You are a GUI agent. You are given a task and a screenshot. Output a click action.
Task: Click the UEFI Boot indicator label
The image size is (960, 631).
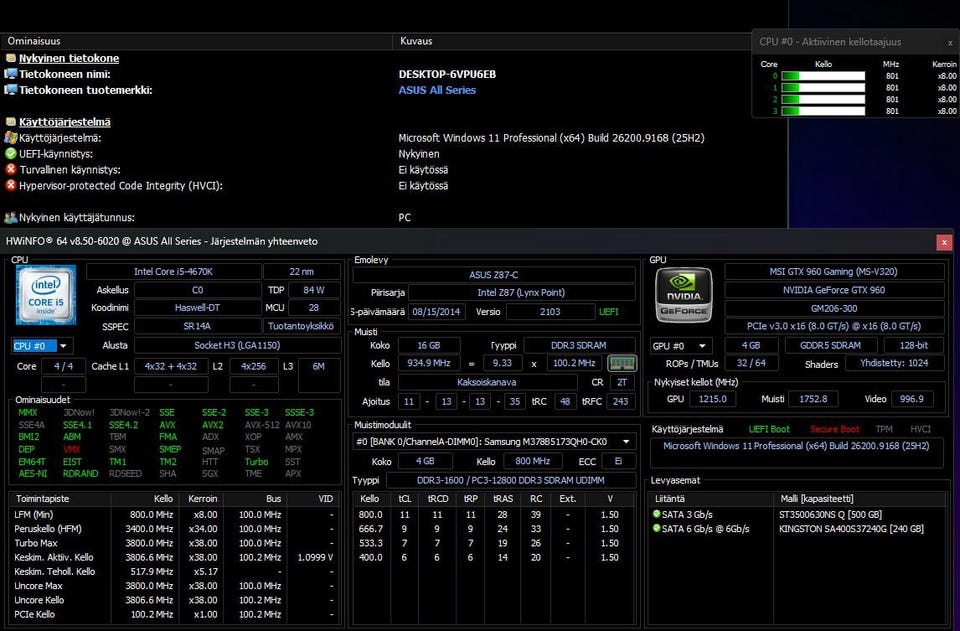tap(769, 429)
